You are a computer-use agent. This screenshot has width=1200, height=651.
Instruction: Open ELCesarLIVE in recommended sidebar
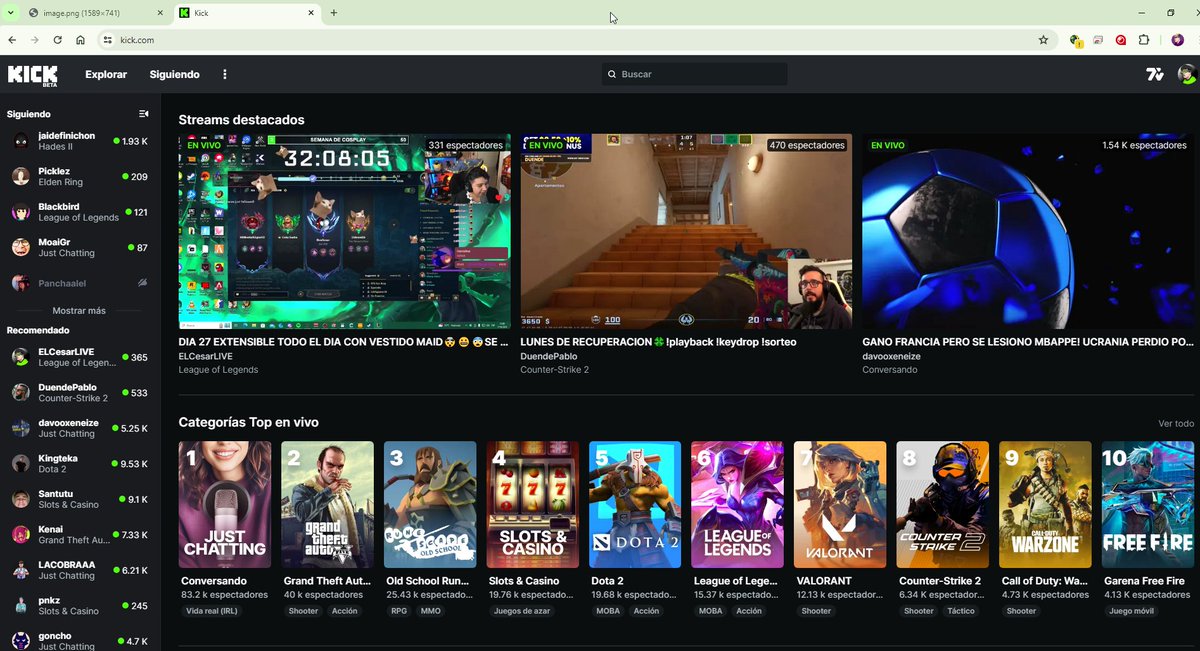point(78,357)
